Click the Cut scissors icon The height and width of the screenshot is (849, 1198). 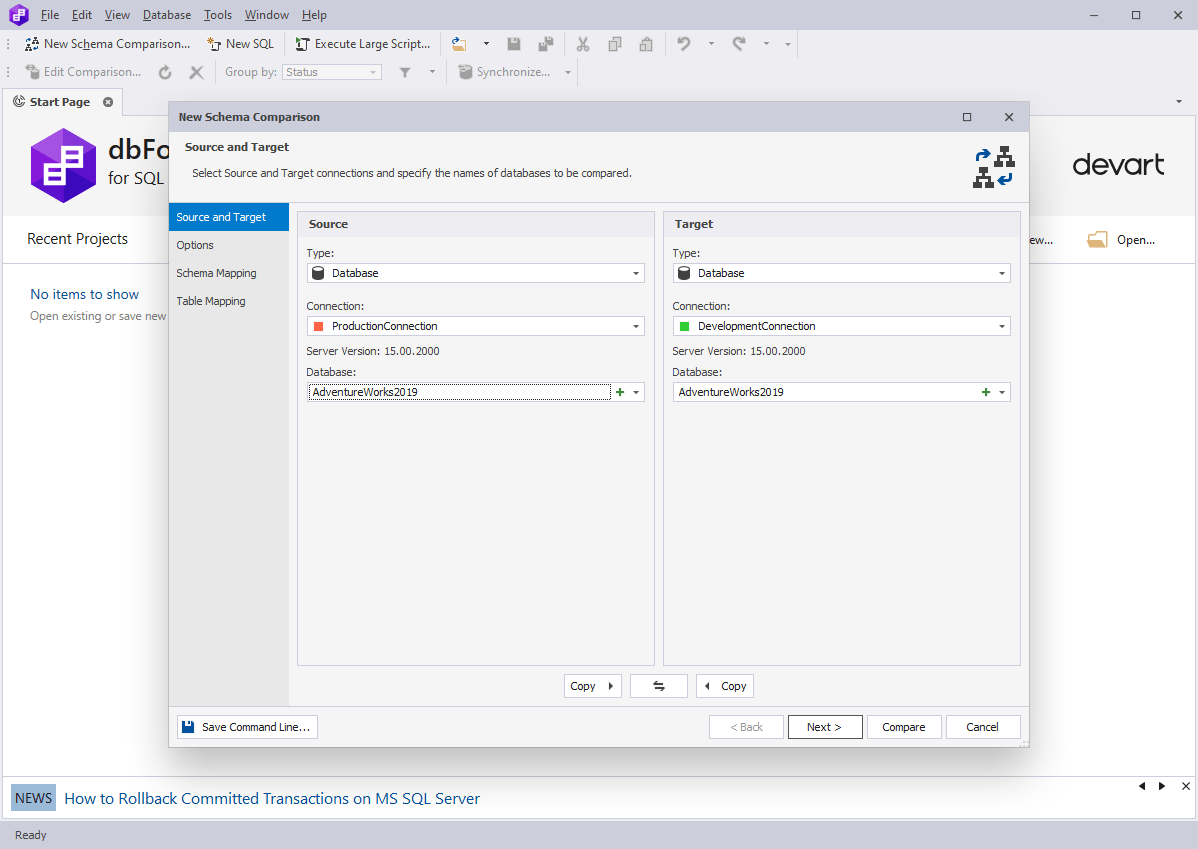583,44
